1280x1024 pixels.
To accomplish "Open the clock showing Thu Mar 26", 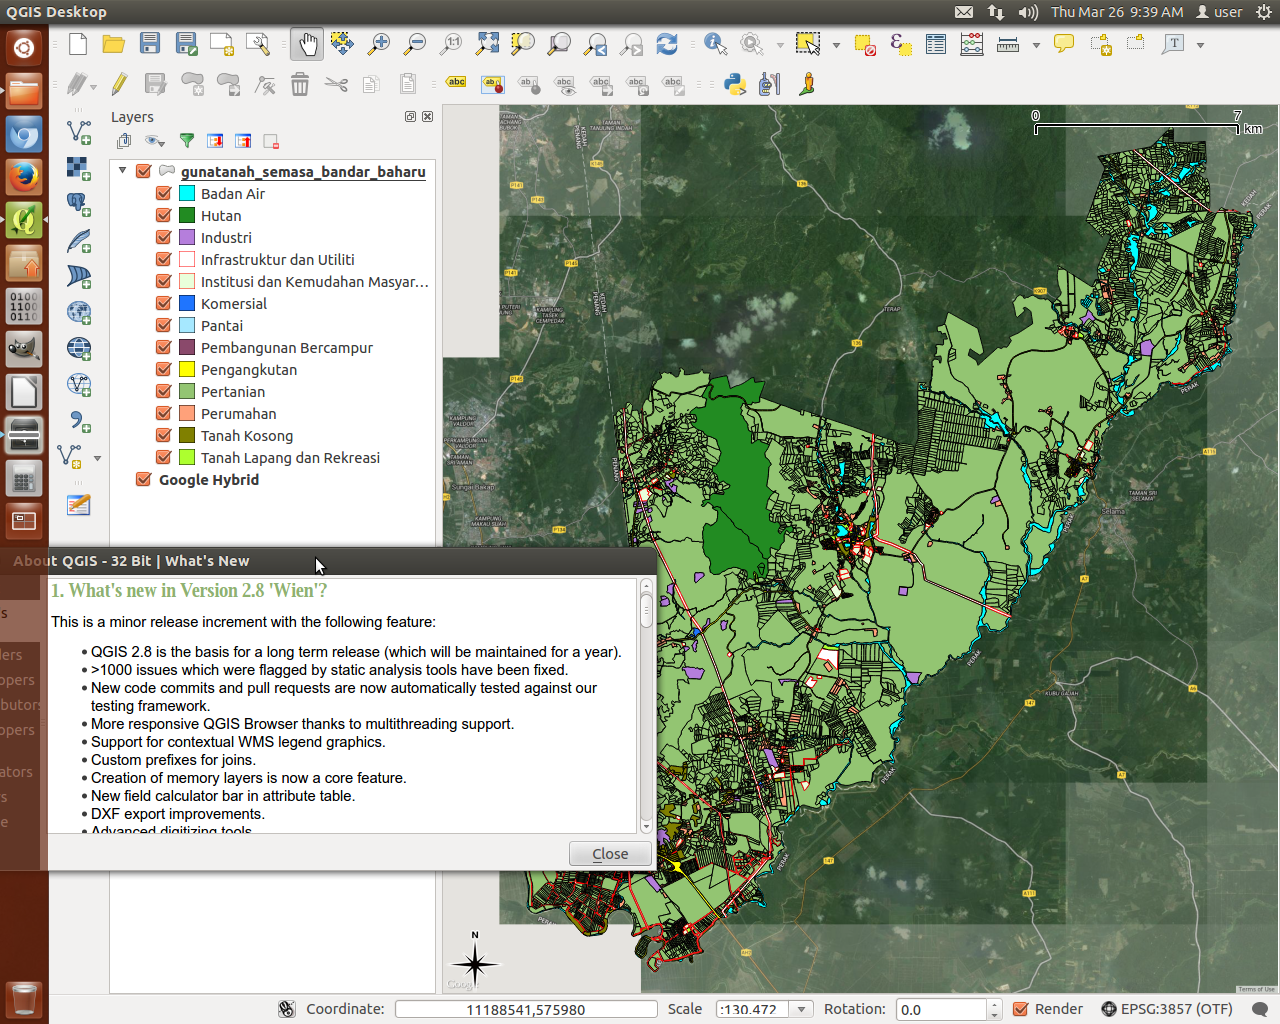I will 1117,12.
